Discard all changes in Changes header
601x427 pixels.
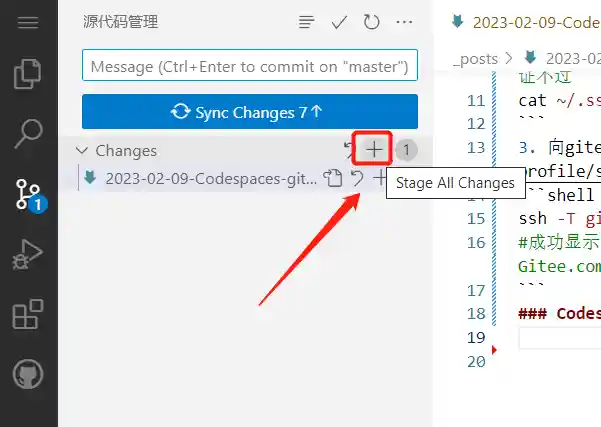pyautogui.click(x=348, y=150)
